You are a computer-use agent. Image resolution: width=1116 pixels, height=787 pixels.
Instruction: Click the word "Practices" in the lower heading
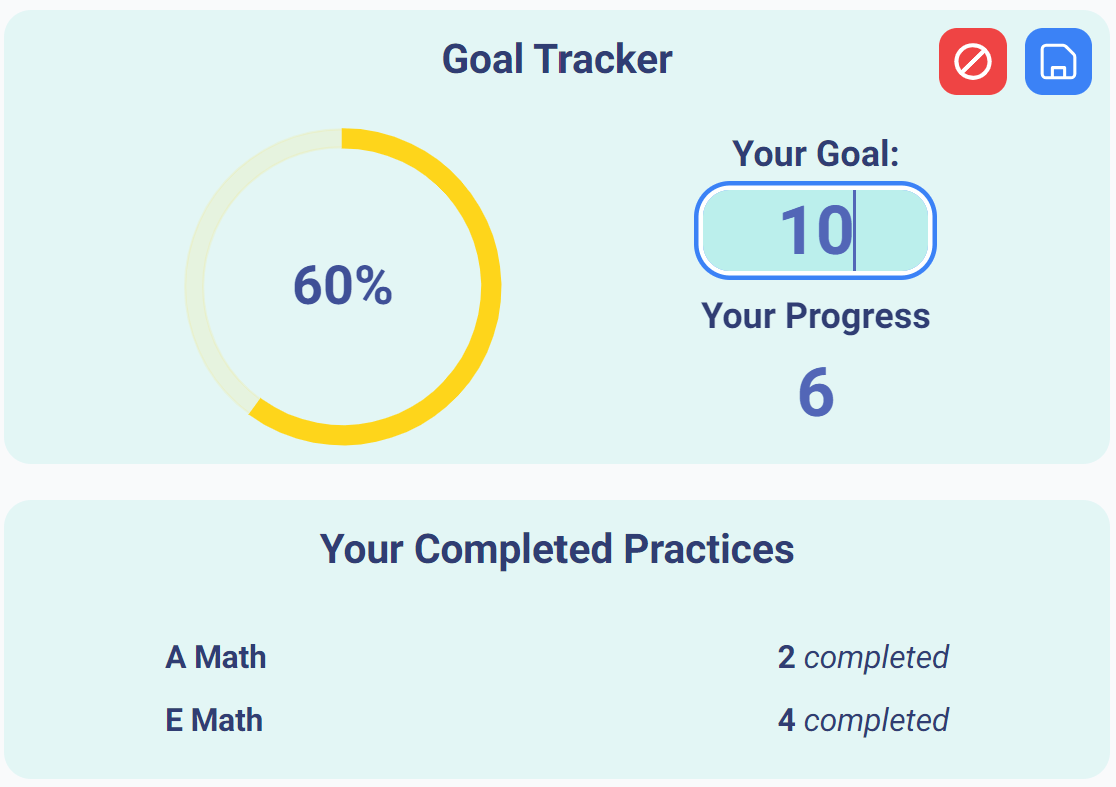[709, 549]
